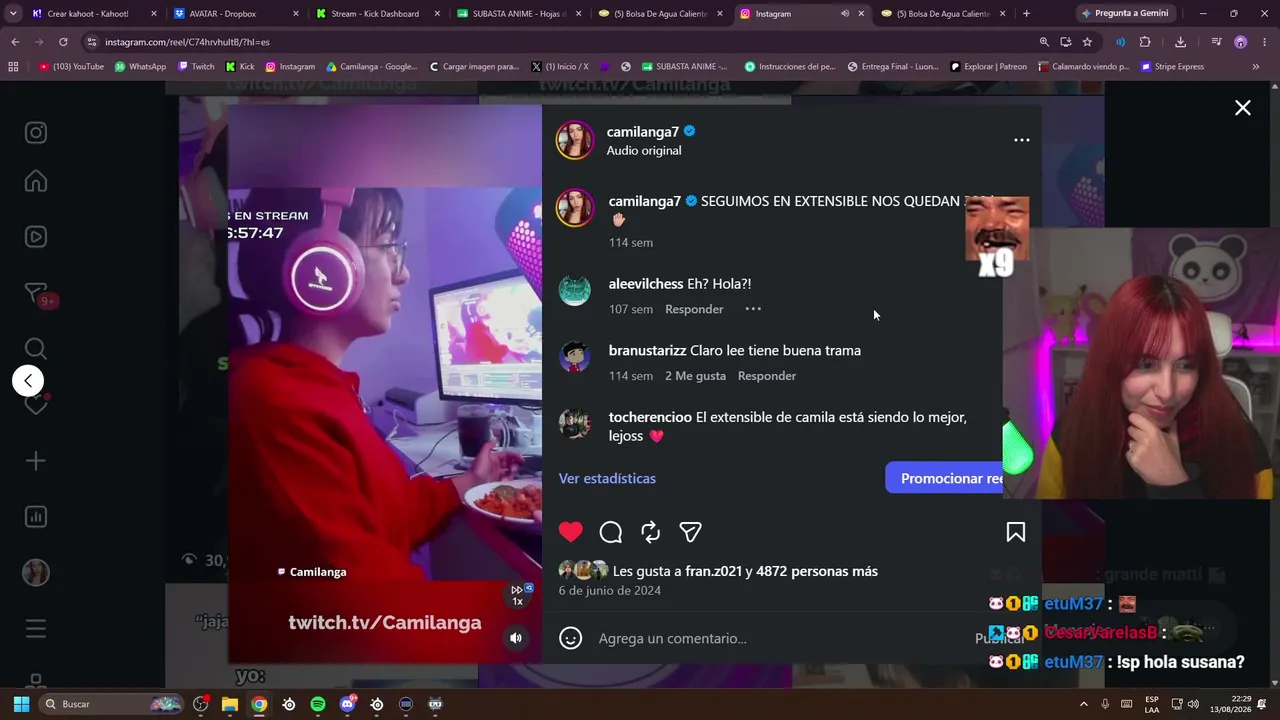
Task: Open WhatsApp bookmark
Action: 141,67
